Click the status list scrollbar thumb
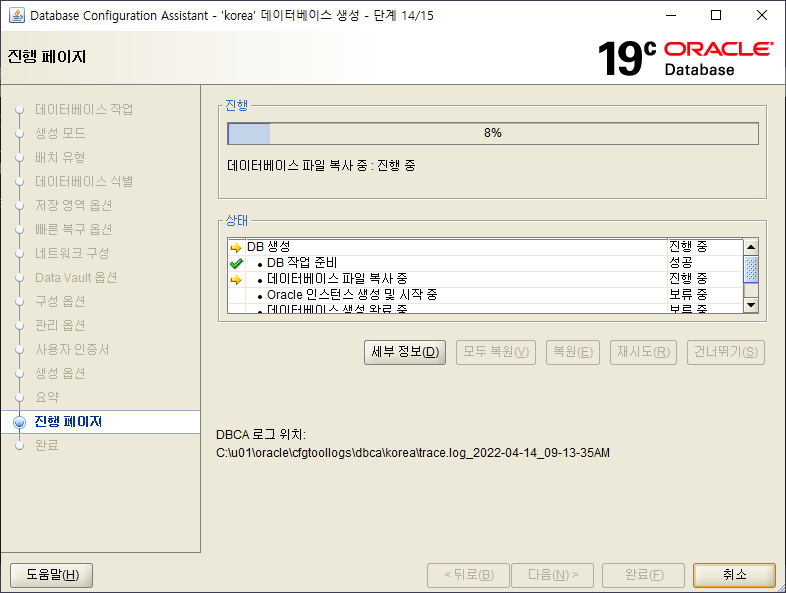786x593 pixels. click(750, 269)
